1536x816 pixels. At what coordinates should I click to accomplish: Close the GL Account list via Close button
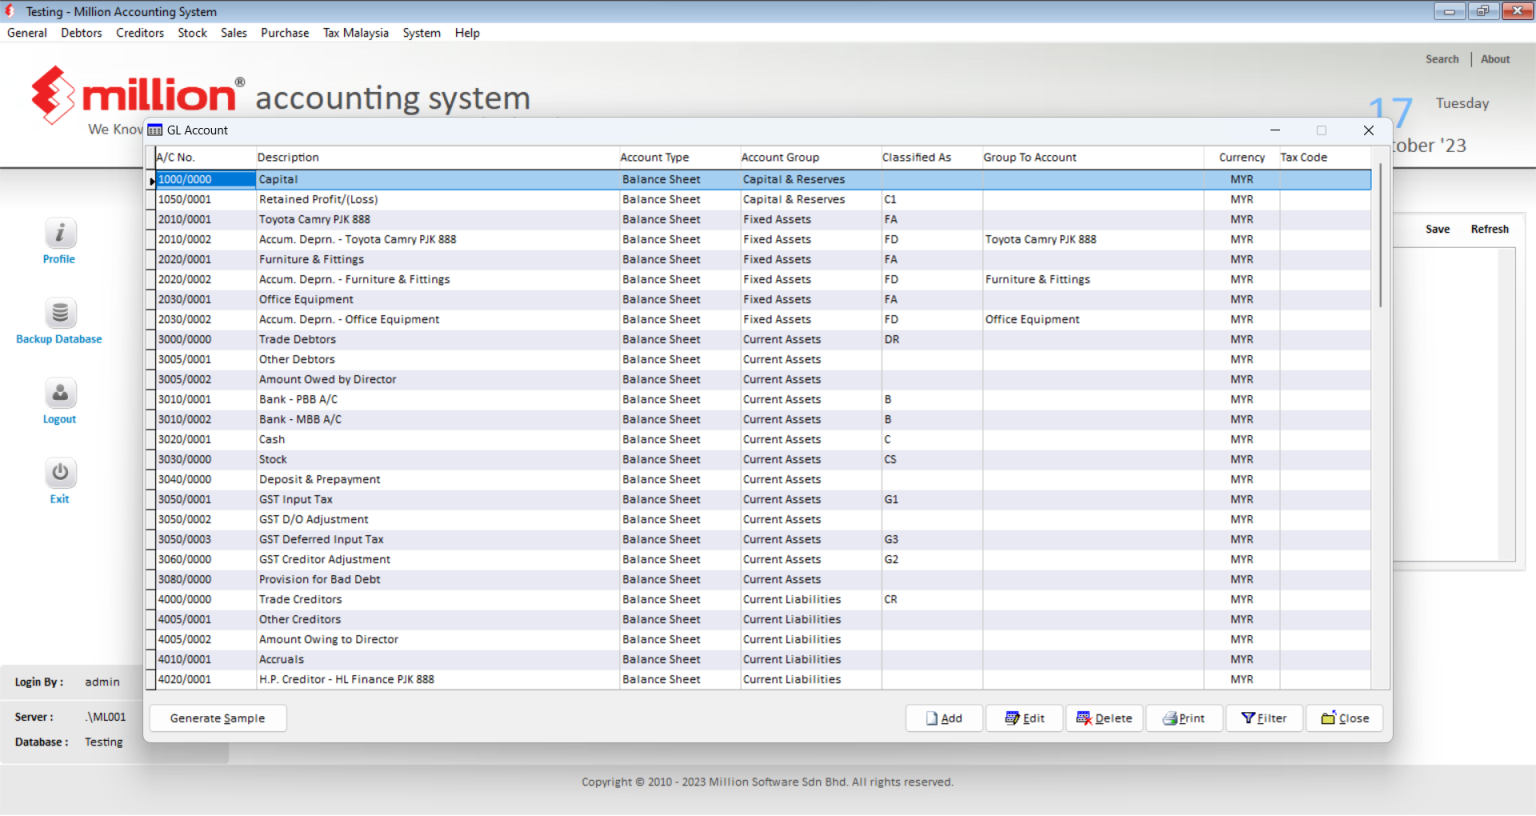coord(1345,718)
